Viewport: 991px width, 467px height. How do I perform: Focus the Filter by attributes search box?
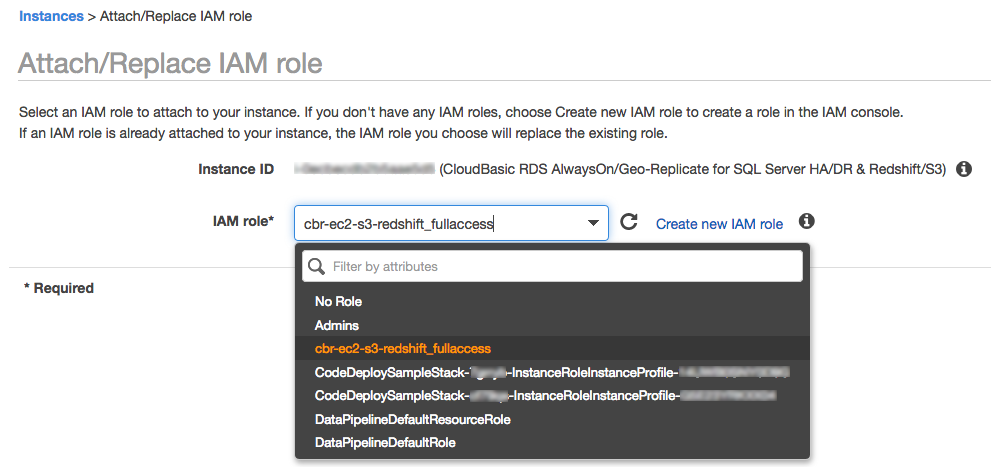pyautogui.click(x=552, y=267)
